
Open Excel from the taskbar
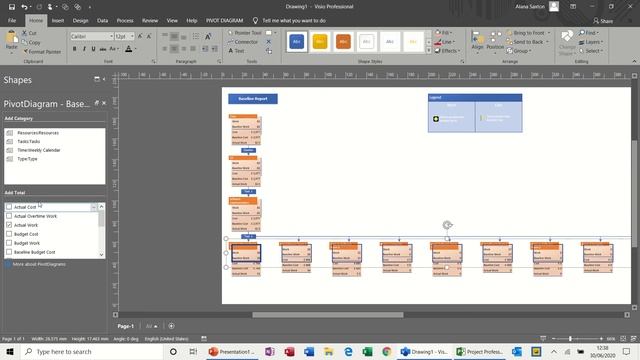367,351
